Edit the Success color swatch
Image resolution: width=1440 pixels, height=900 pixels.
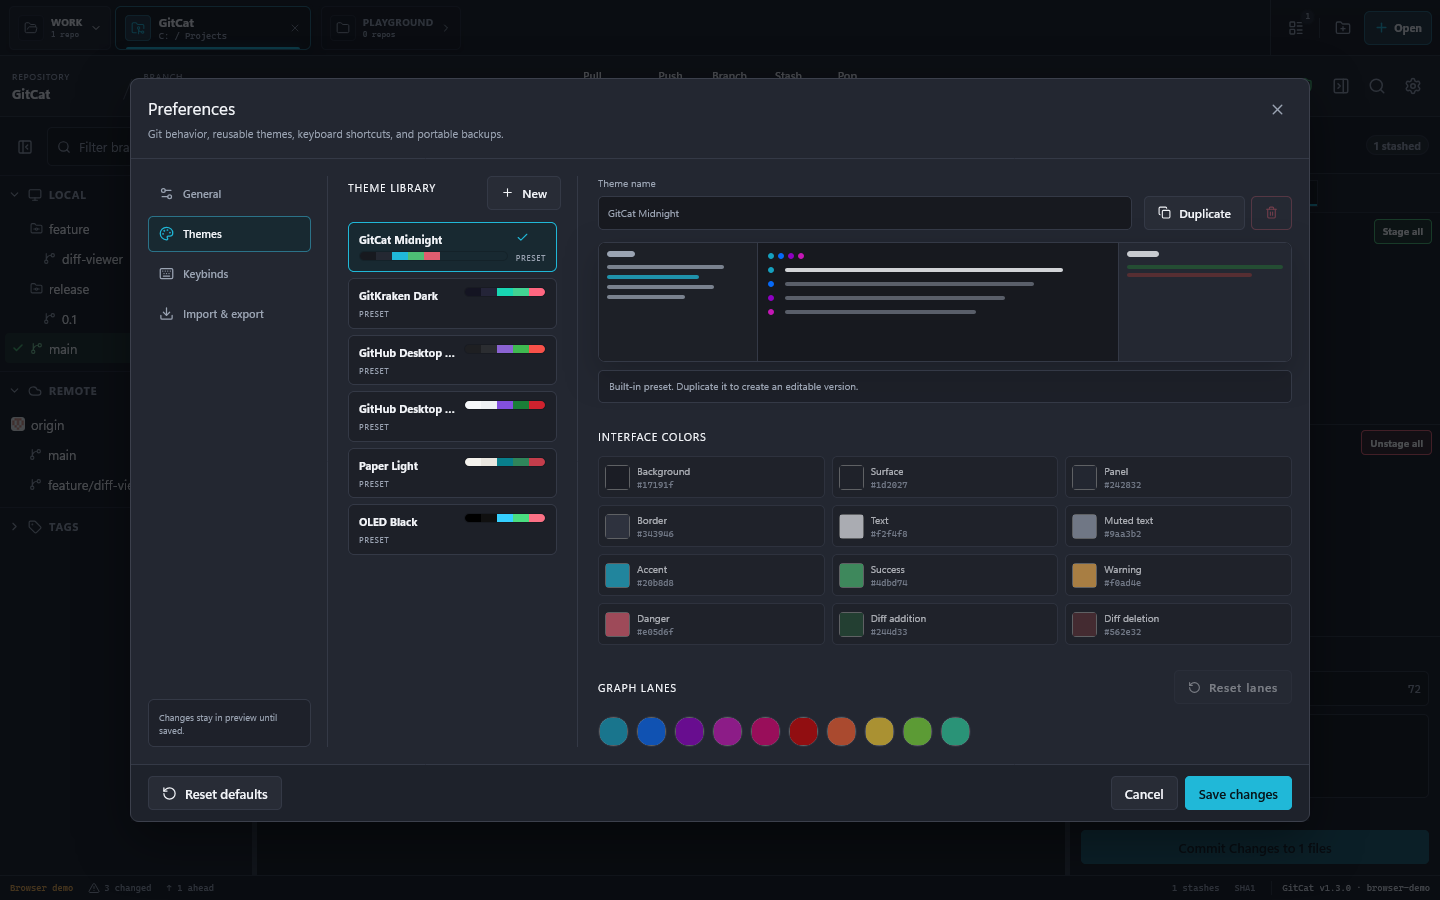tap(851, 576)
